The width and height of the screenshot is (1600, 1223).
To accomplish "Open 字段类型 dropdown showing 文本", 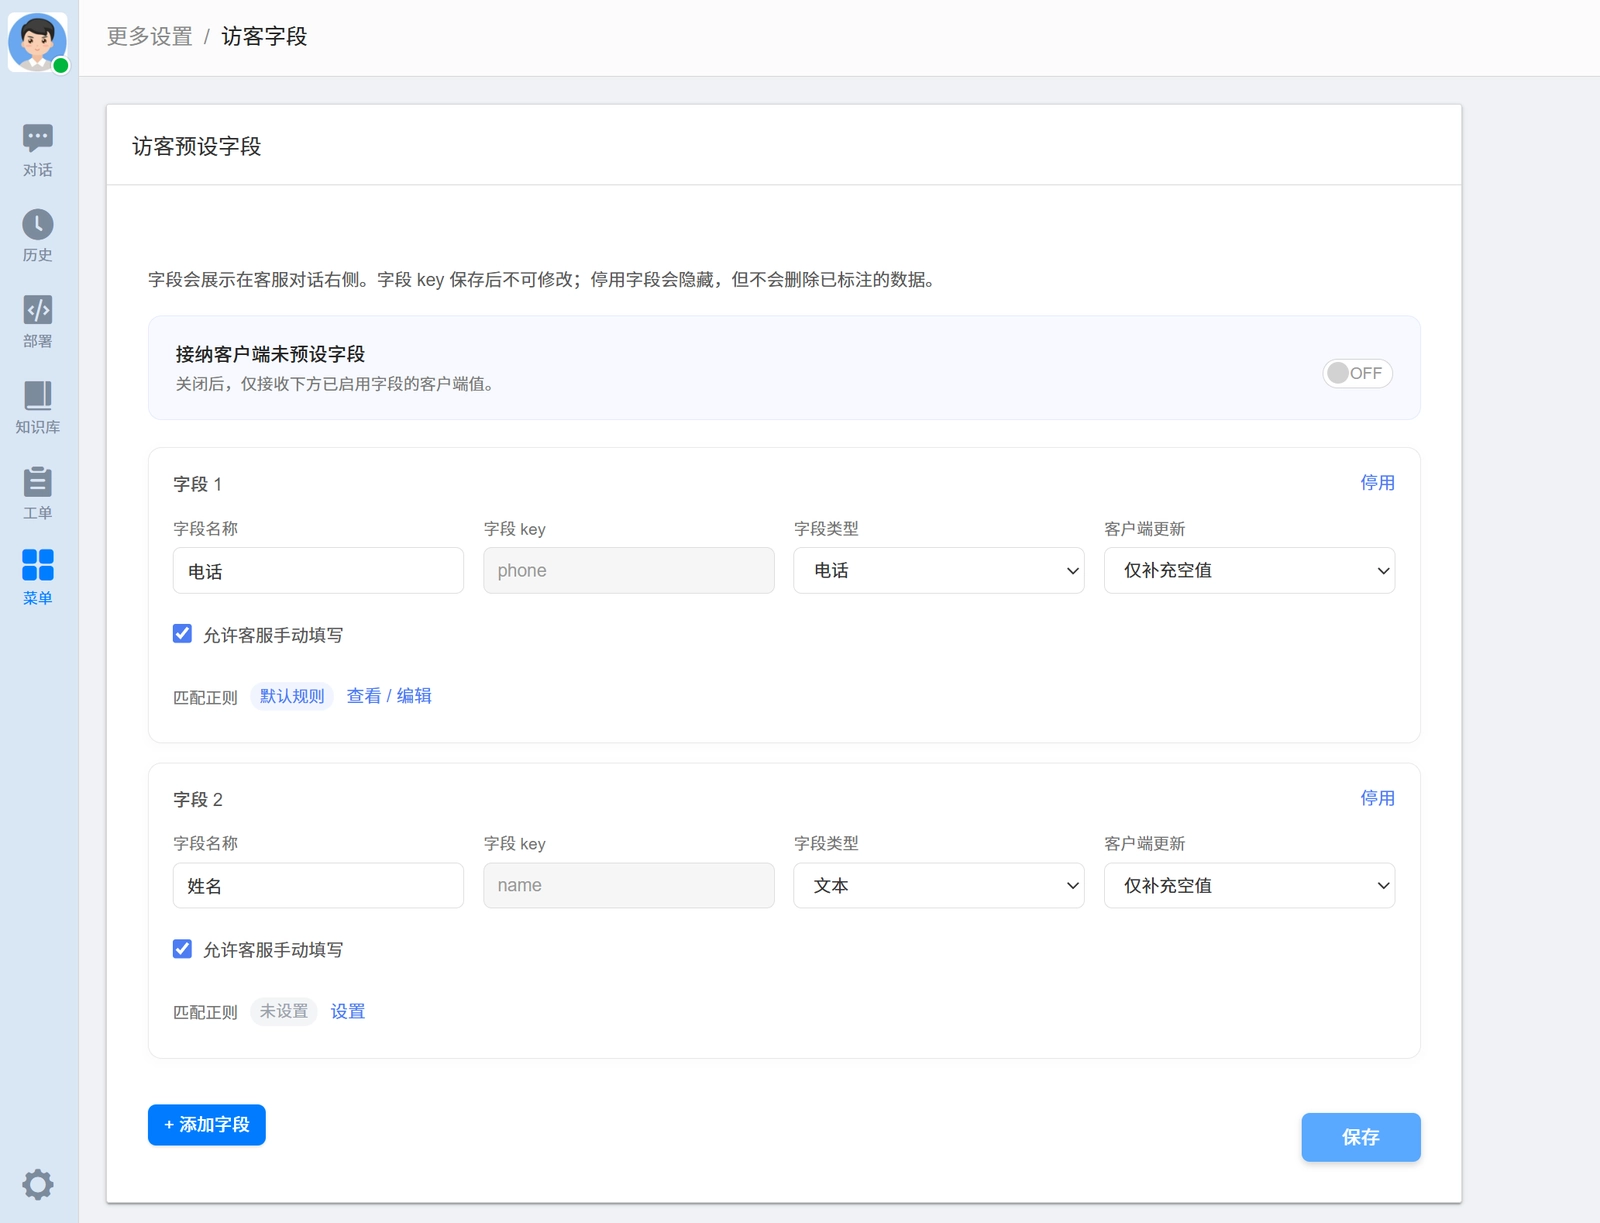I will coord(939,885).
